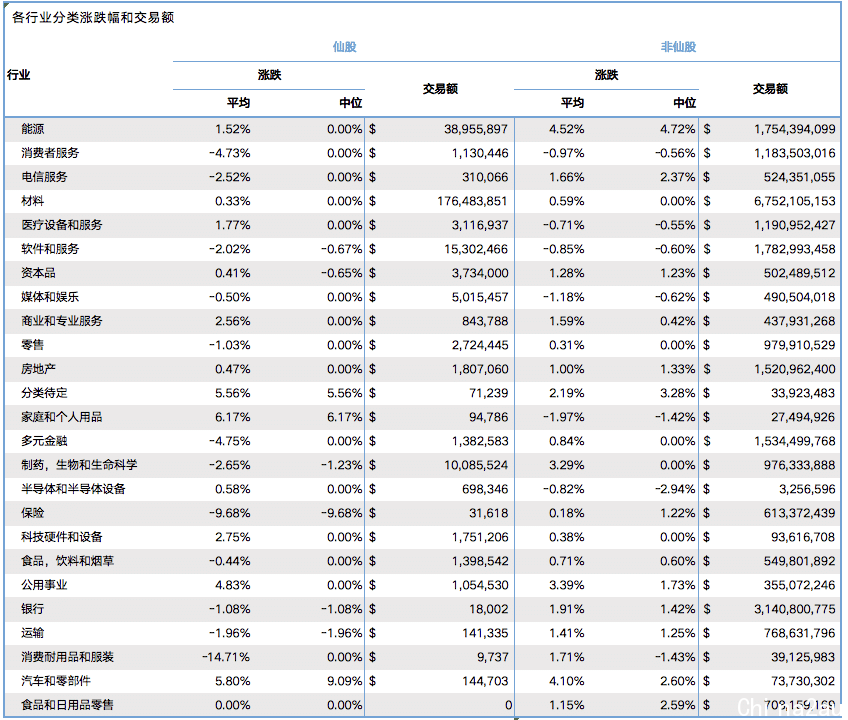Select the '9.09%' cell for 汽车和零部件

(x=344, y=681)
